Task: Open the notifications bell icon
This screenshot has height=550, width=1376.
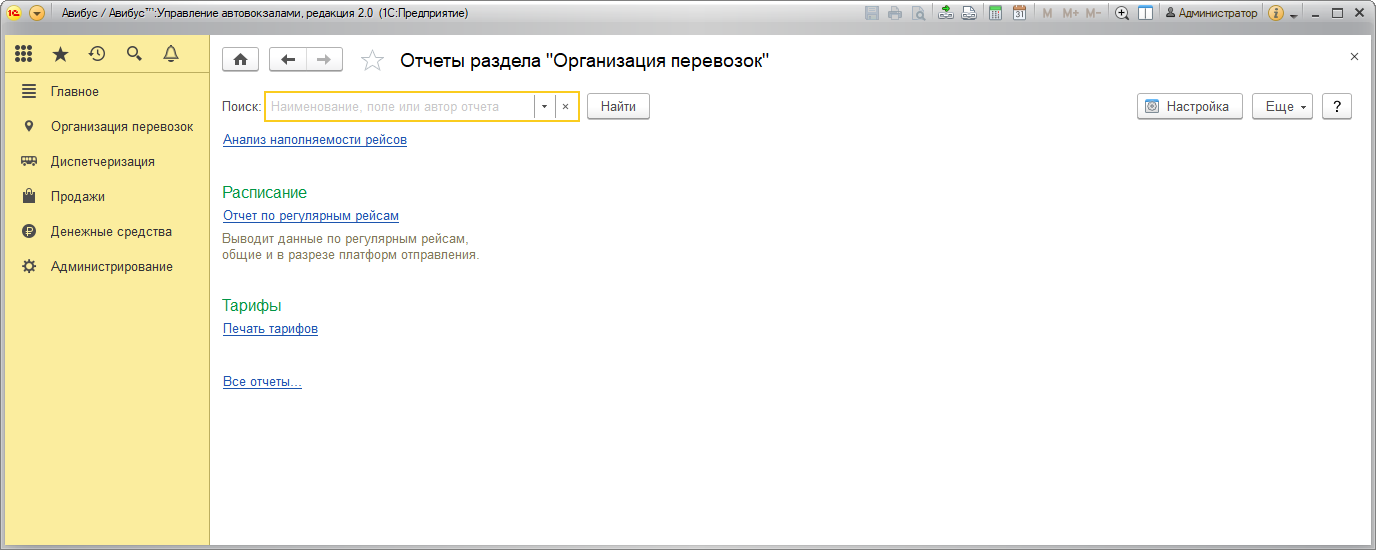Action: tap(171, 54)
